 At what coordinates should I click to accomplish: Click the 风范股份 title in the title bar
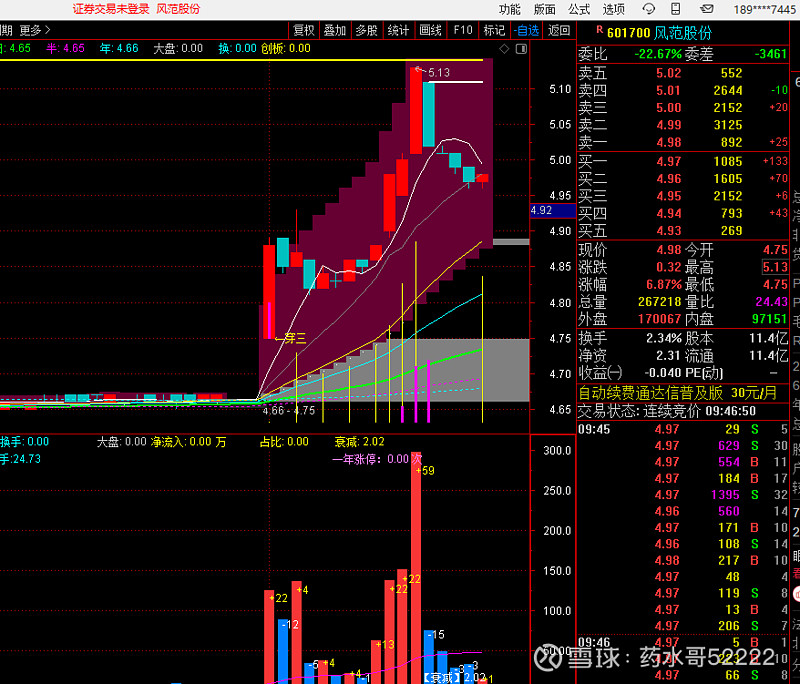(178, 9)
